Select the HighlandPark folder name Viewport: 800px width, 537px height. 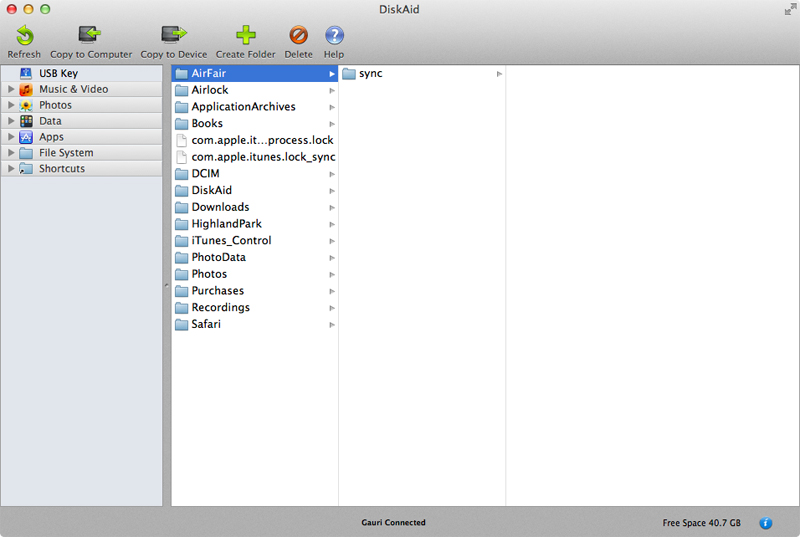(x=227, y=224)
